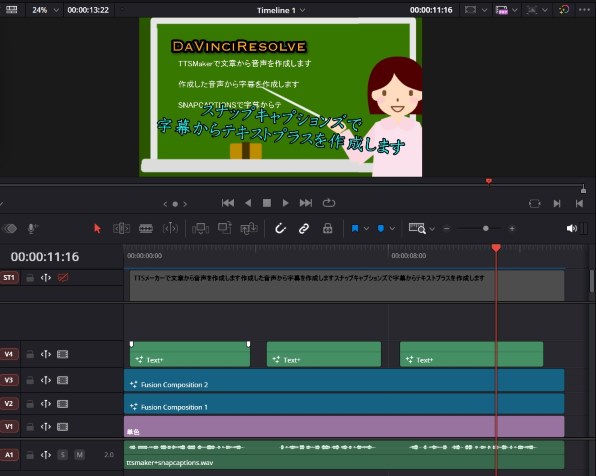Viewport: 596px width, 476px height.
Task: Activate the Trim Edit Mode tool
Action: coord(122,228)
